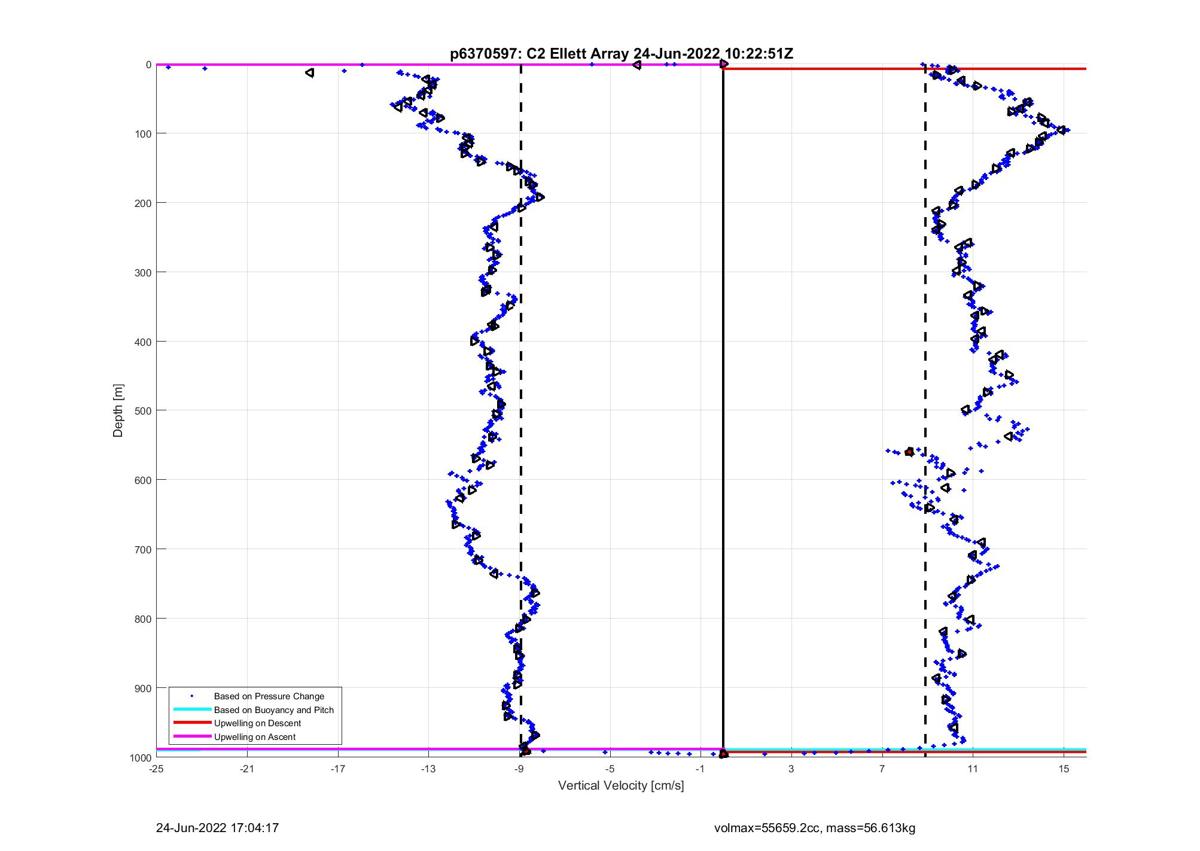
Task: Click the depth tick label '800'
Action: pyautogui.click(x=143, y=619)
